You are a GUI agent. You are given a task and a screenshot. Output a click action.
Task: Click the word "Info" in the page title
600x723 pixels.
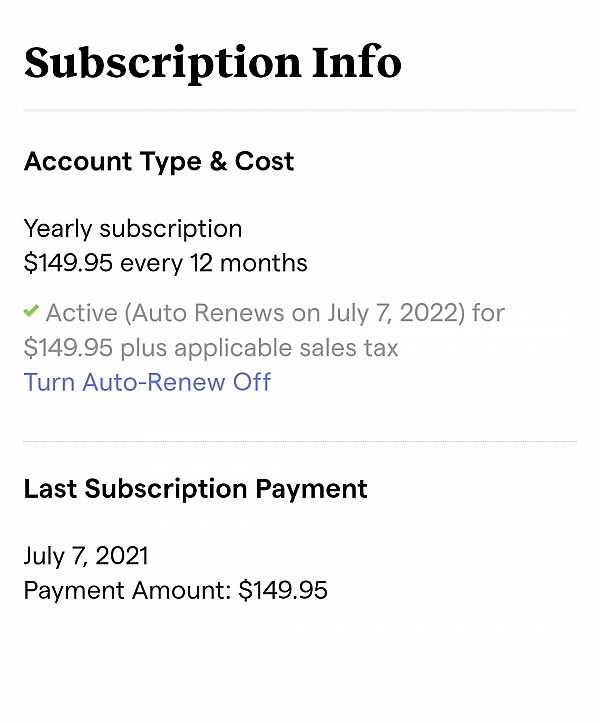[x=357, y=62]
